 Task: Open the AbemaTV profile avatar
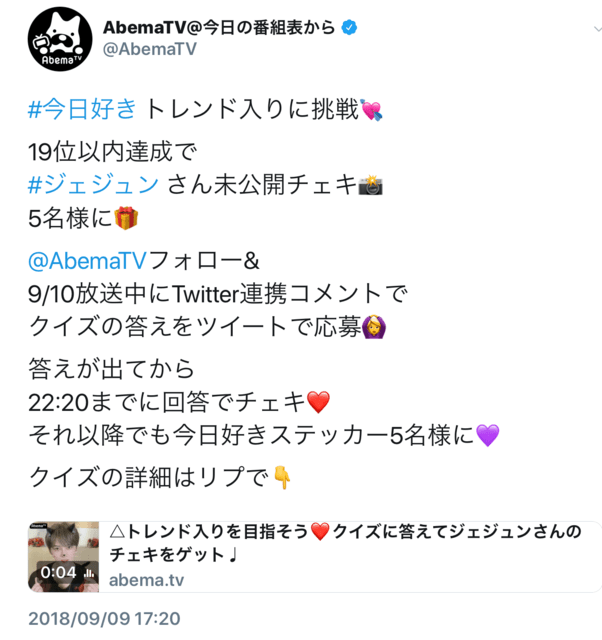pos(60,39)
